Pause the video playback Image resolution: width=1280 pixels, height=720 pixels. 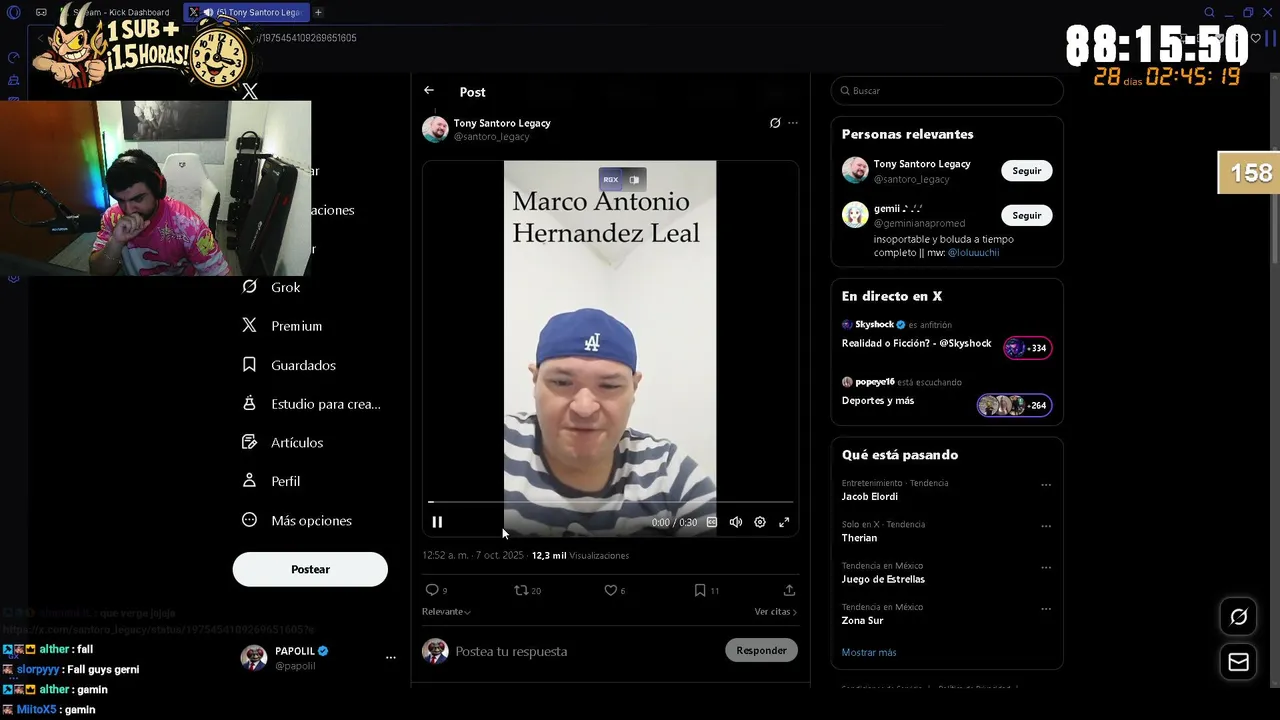[437, 522]
